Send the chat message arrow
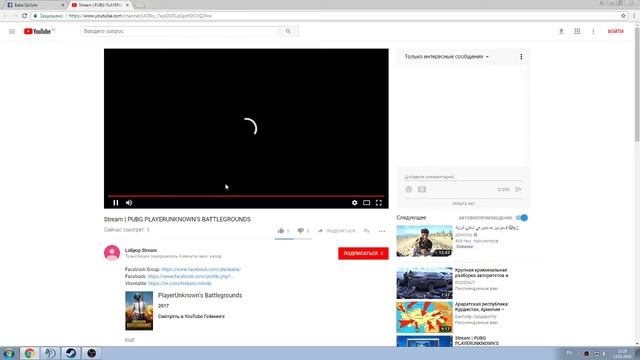640x360 pixels. [x=518, y=189]
